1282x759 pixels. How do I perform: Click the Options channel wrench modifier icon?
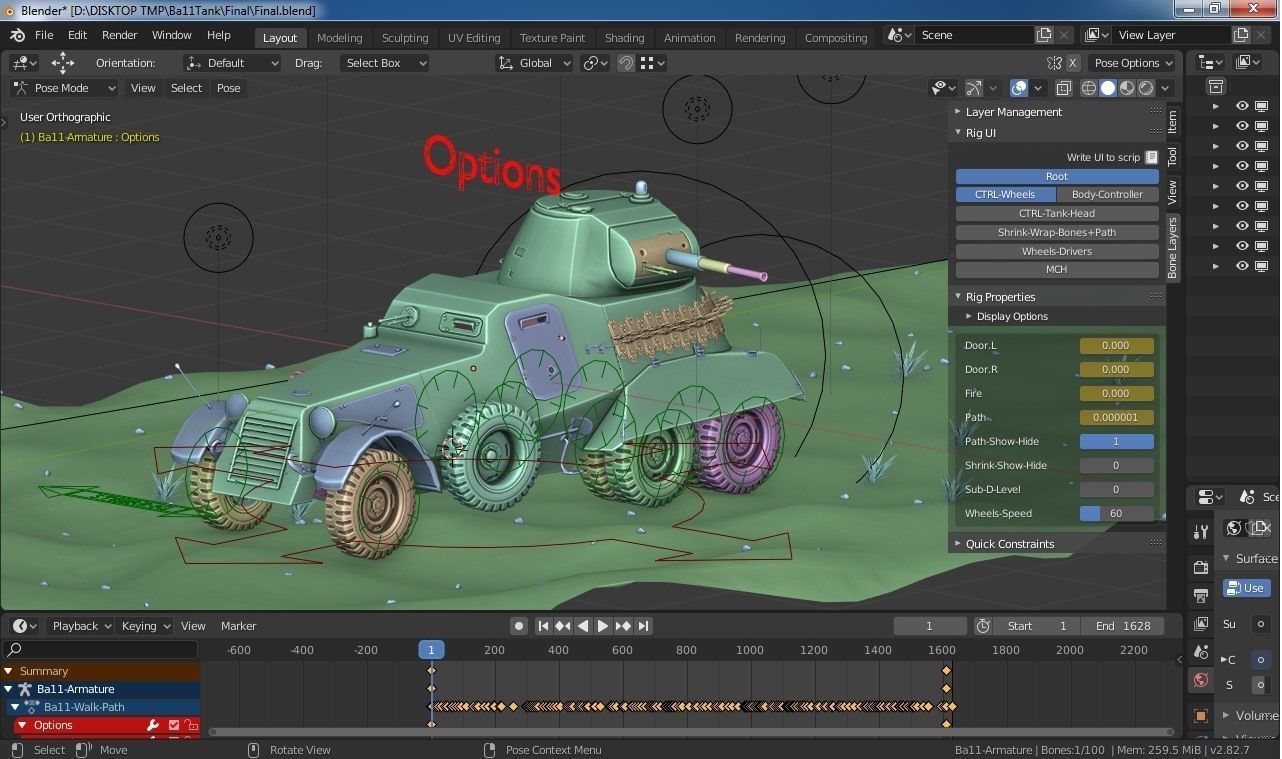pyautogui.click(x=153, y=725)
